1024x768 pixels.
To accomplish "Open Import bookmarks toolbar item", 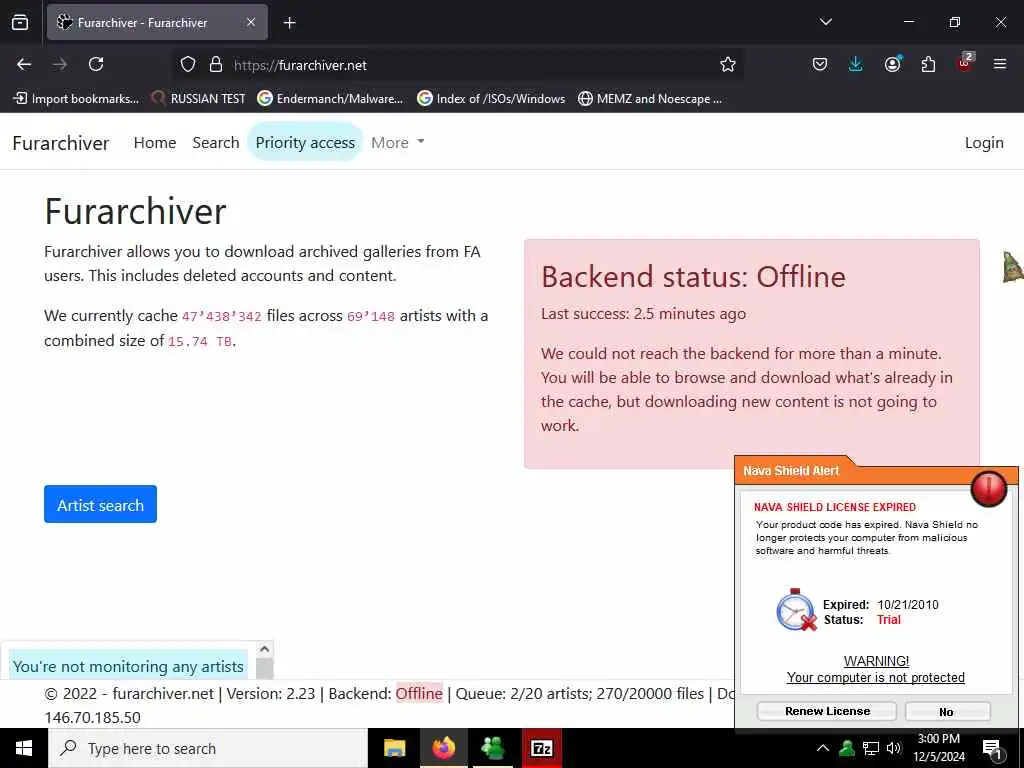I will tap(76, 99).
